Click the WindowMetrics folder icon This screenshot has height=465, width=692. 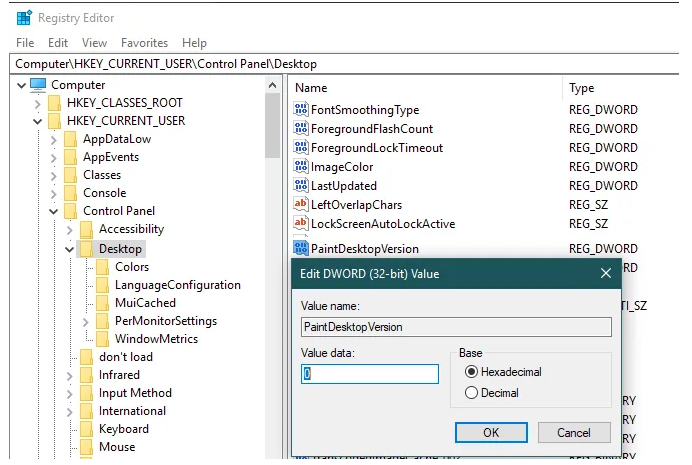[102, 339]
